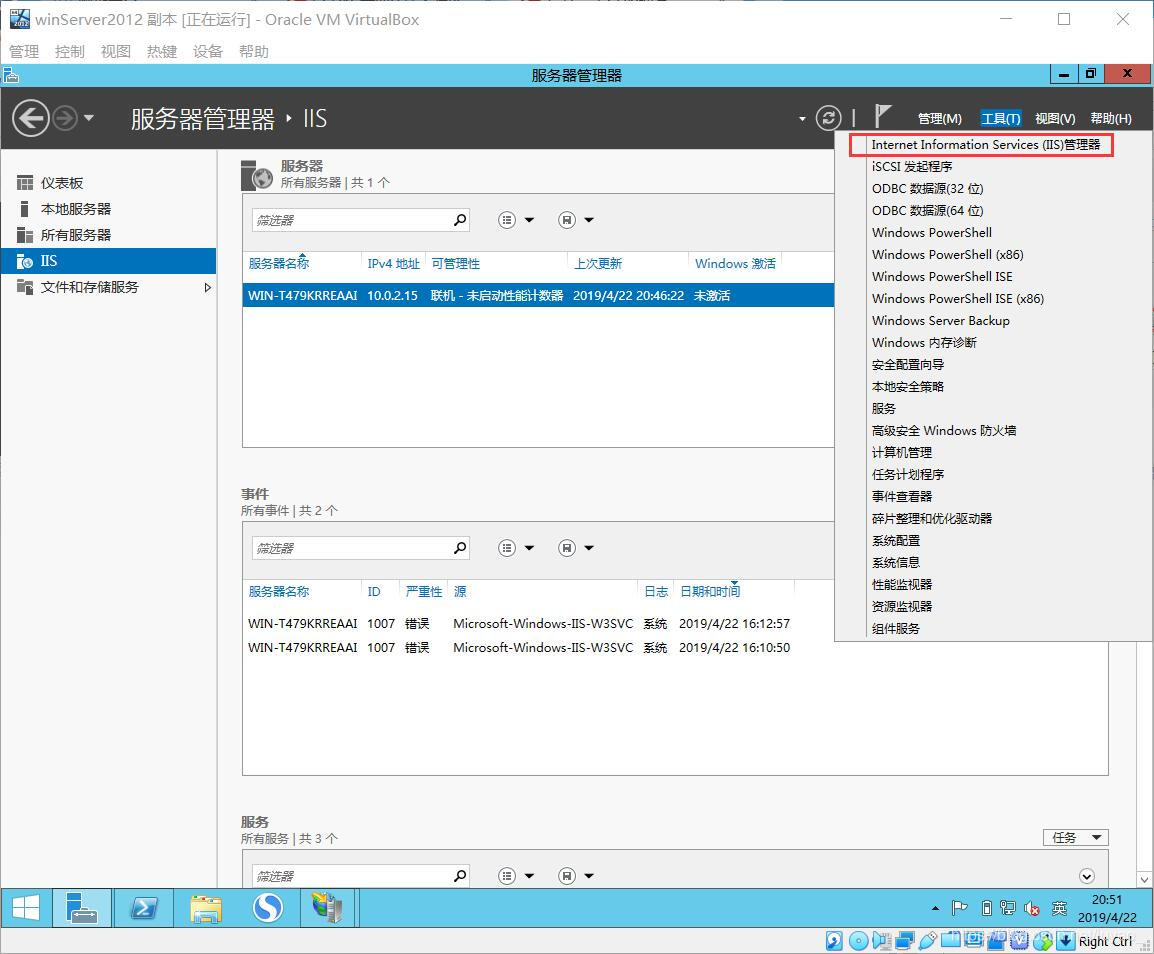
Task: Open VirtualBox 设备 menu
Action: [208, 52]
